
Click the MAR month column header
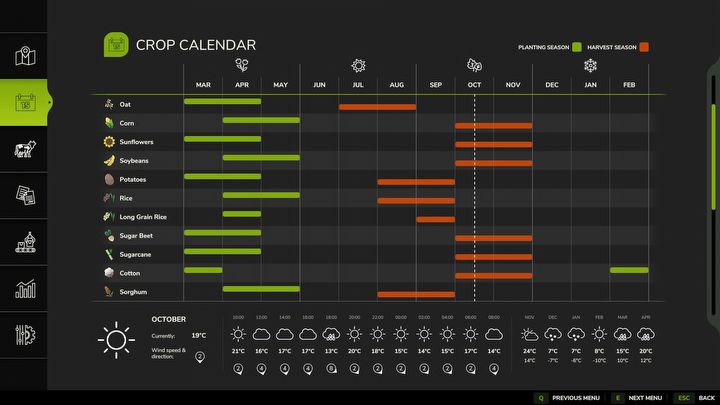pos(203,84)
